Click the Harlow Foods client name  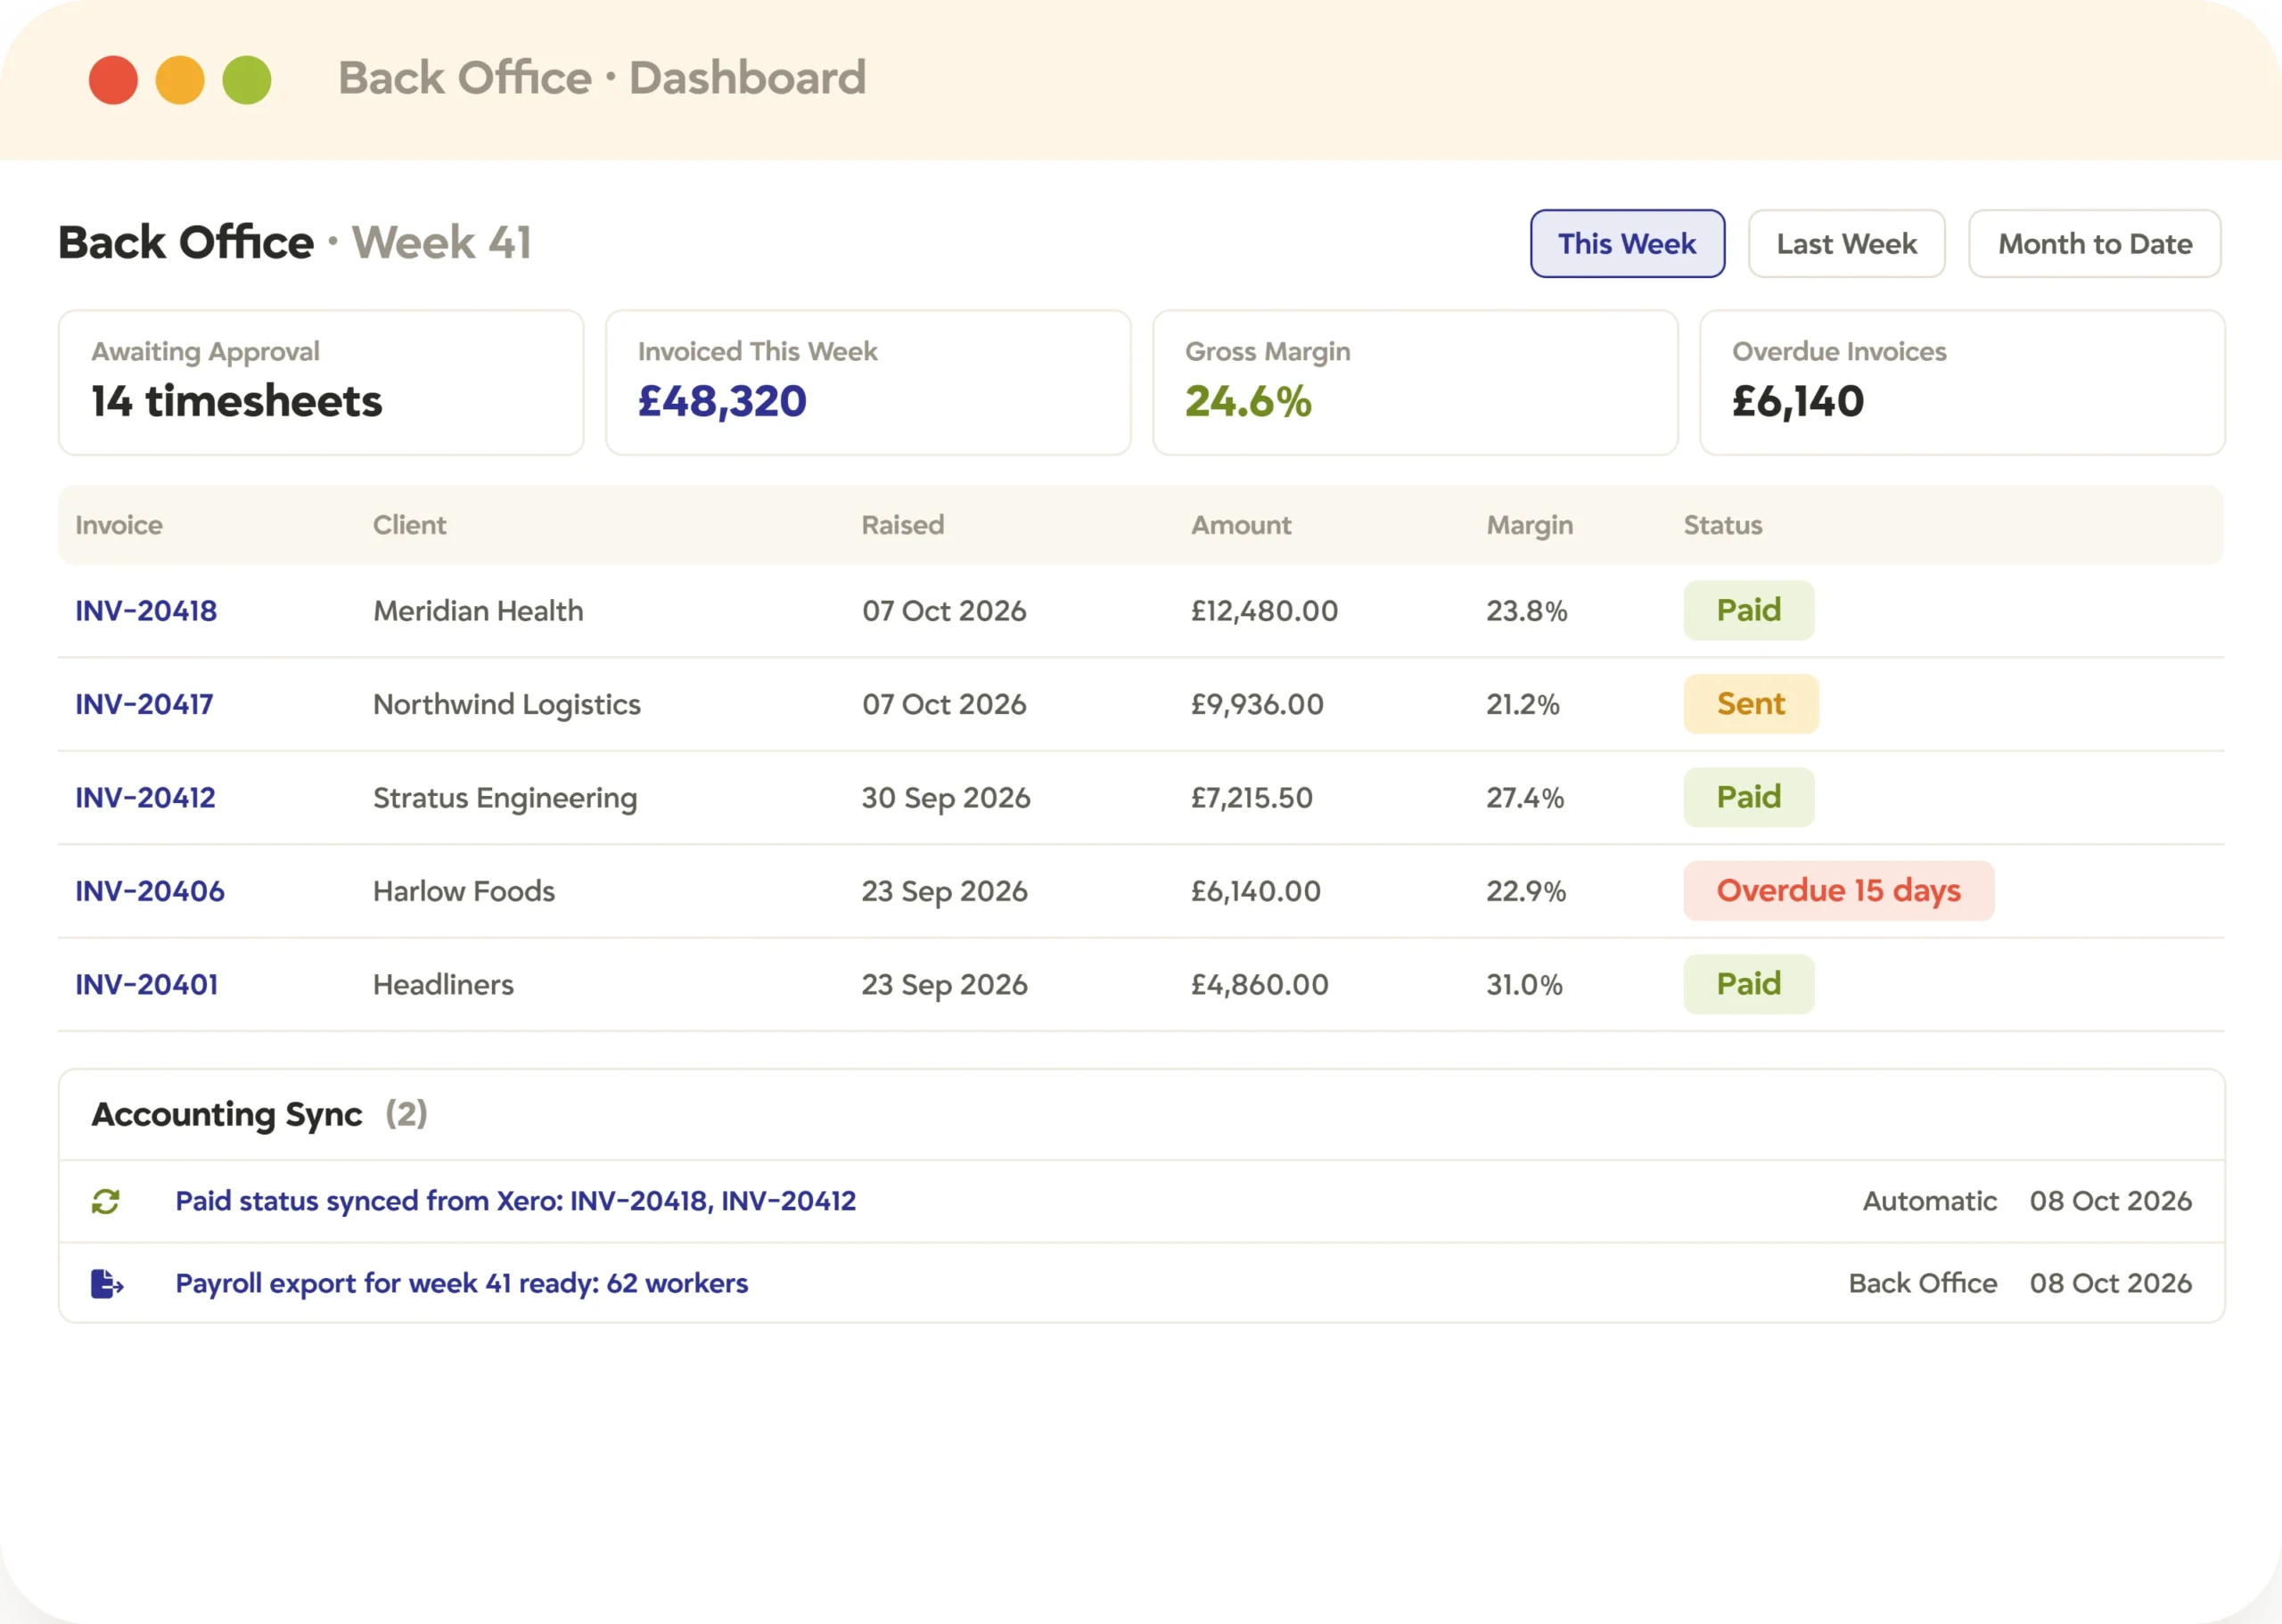pos(464,891)
